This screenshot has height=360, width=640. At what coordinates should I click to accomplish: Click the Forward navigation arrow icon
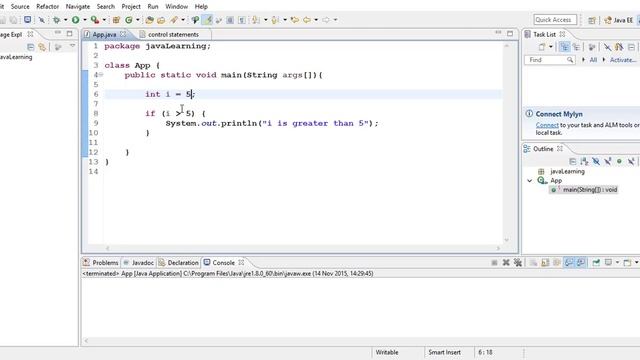coord(326,20)
